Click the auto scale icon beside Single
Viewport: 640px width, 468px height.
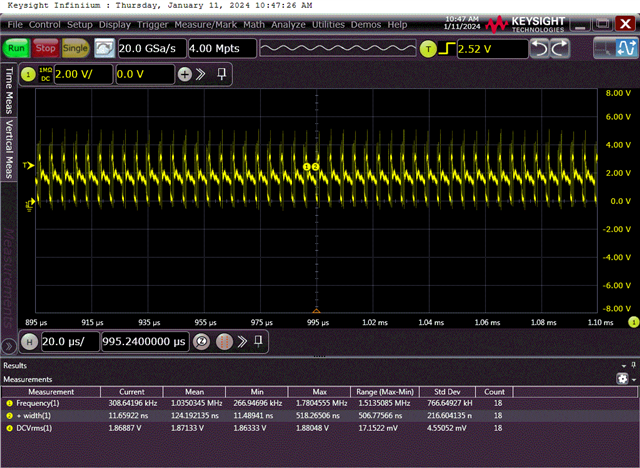point(104,48)
